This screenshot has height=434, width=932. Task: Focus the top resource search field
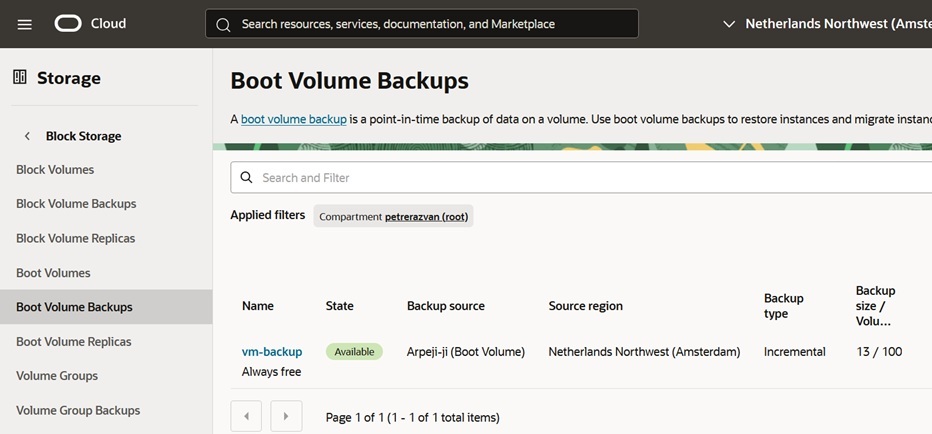coord(422,24)
